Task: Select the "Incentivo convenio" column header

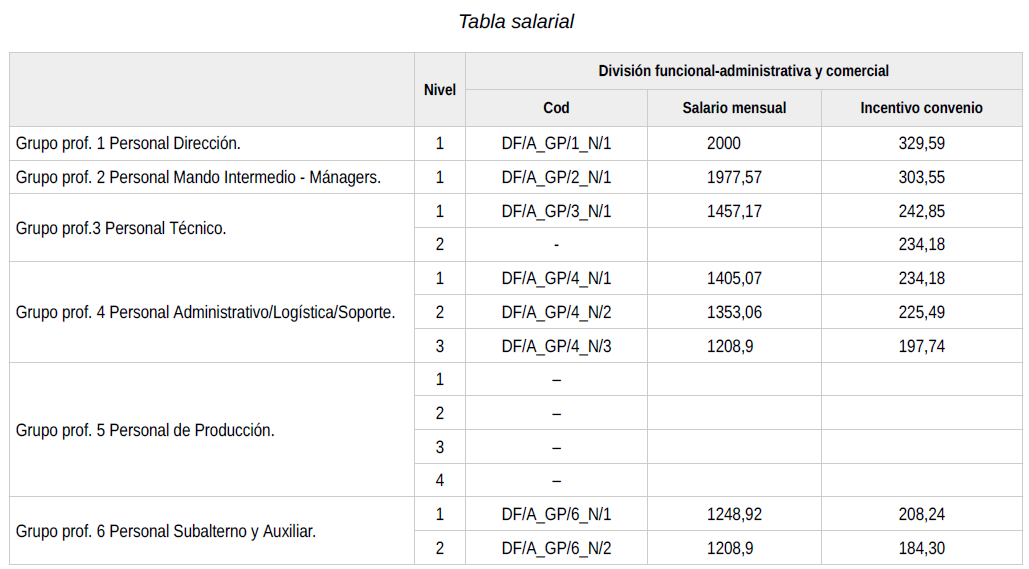Action: [921, 108]
